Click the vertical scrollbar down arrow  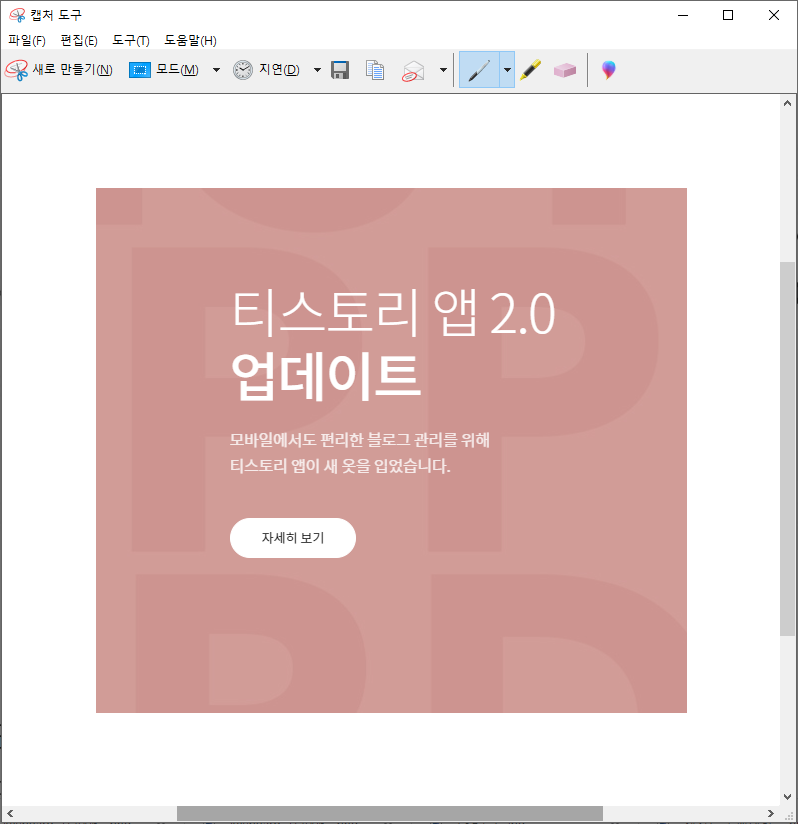click(787, 797)
